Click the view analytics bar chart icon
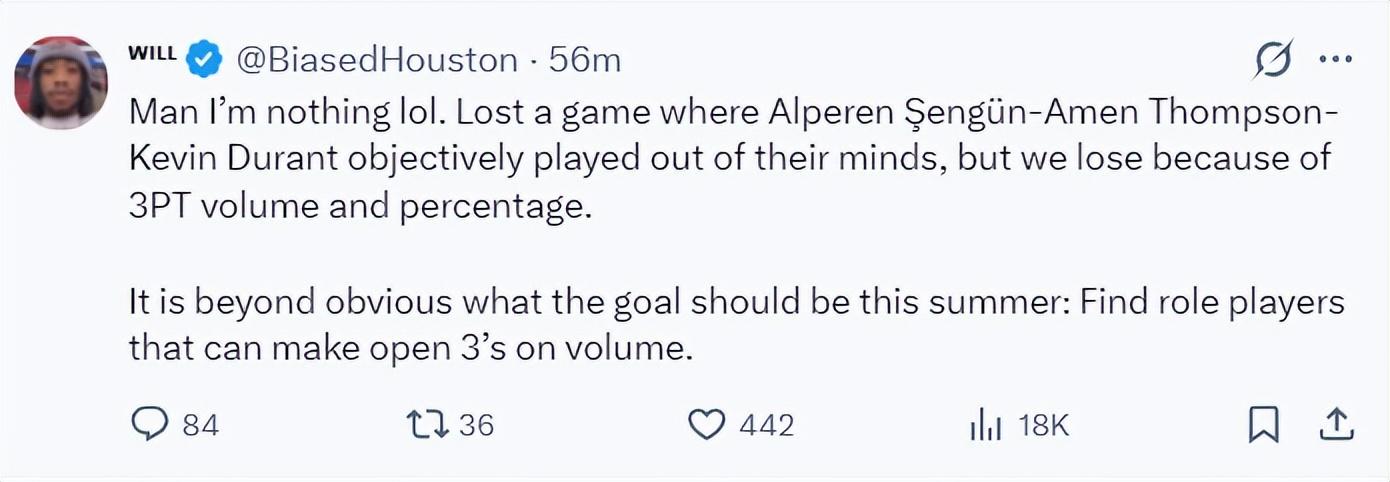Screen dimensions: 1390x482 985,425
